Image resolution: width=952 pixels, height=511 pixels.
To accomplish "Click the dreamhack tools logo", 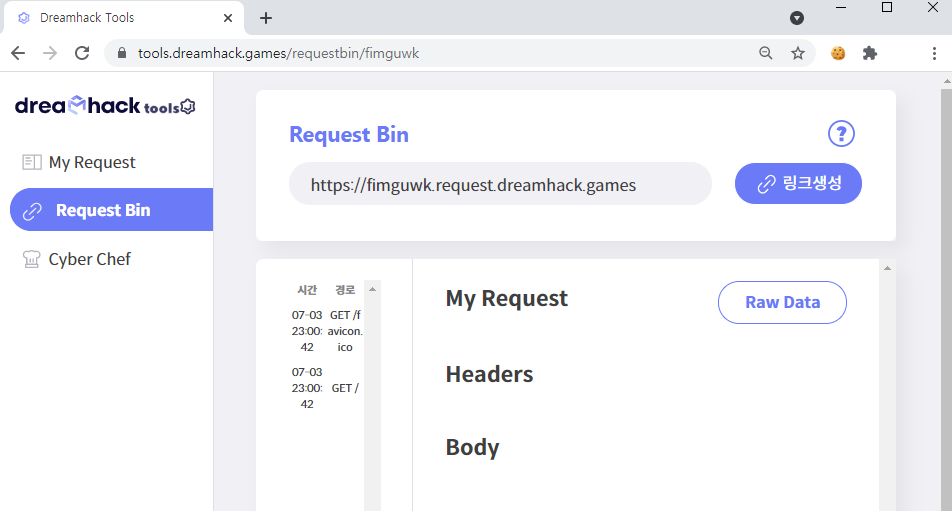I will tap(105, 106).
